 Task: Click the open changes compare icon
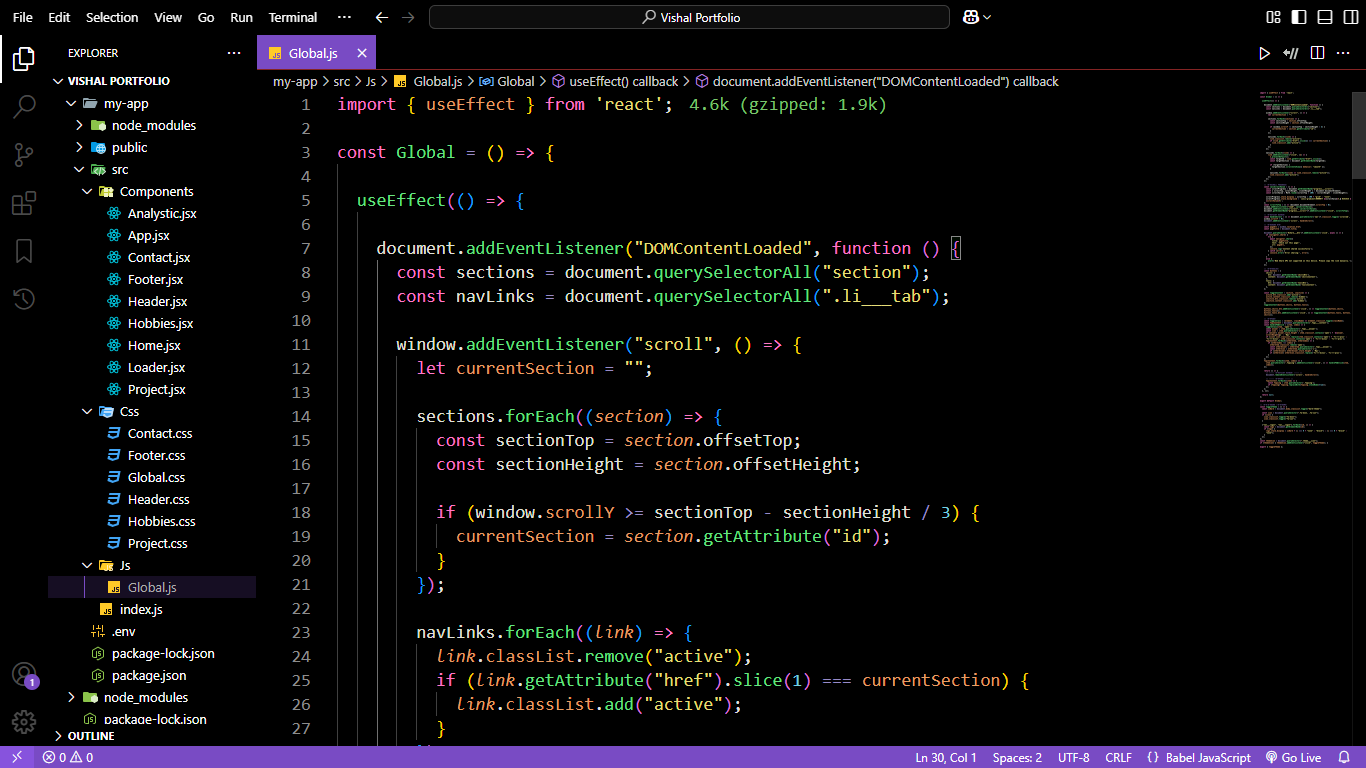click(1291, 53)
